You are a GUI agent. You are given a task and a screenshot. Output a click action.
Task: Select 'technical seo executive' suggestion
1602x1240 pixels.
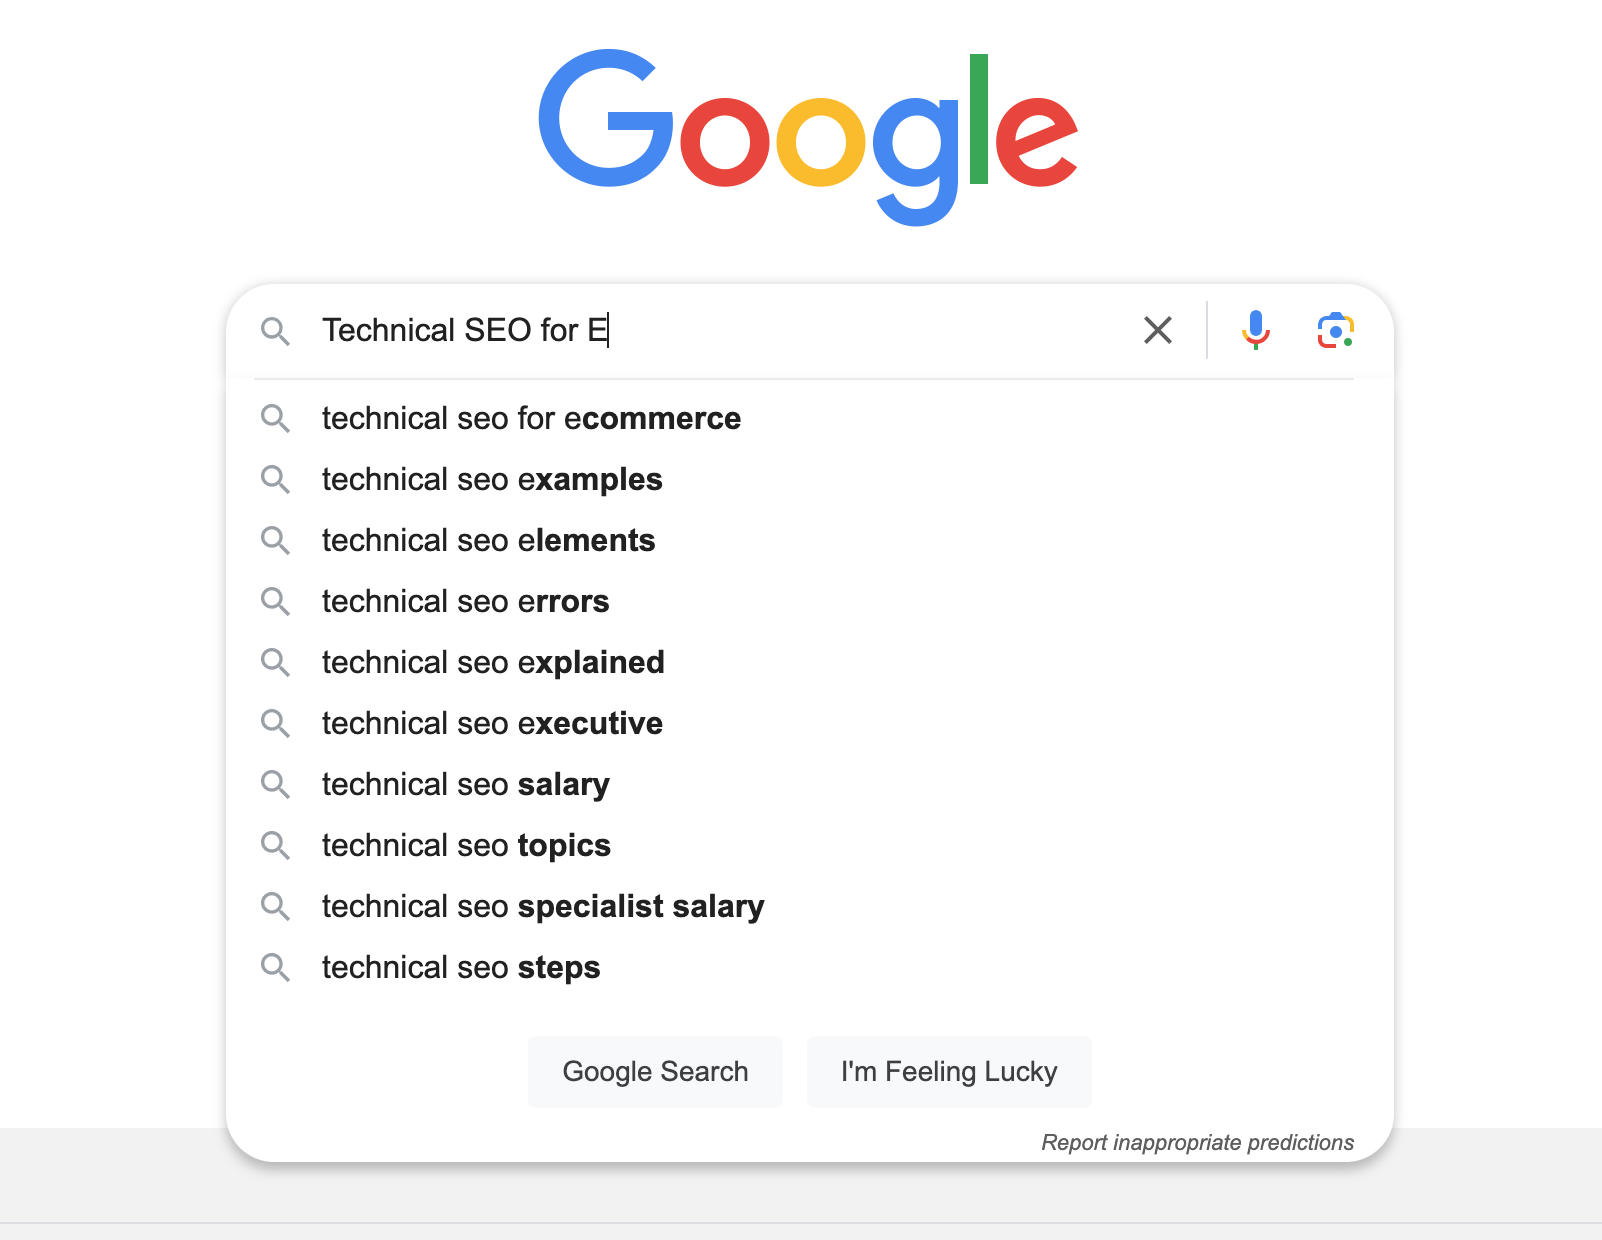492,723
